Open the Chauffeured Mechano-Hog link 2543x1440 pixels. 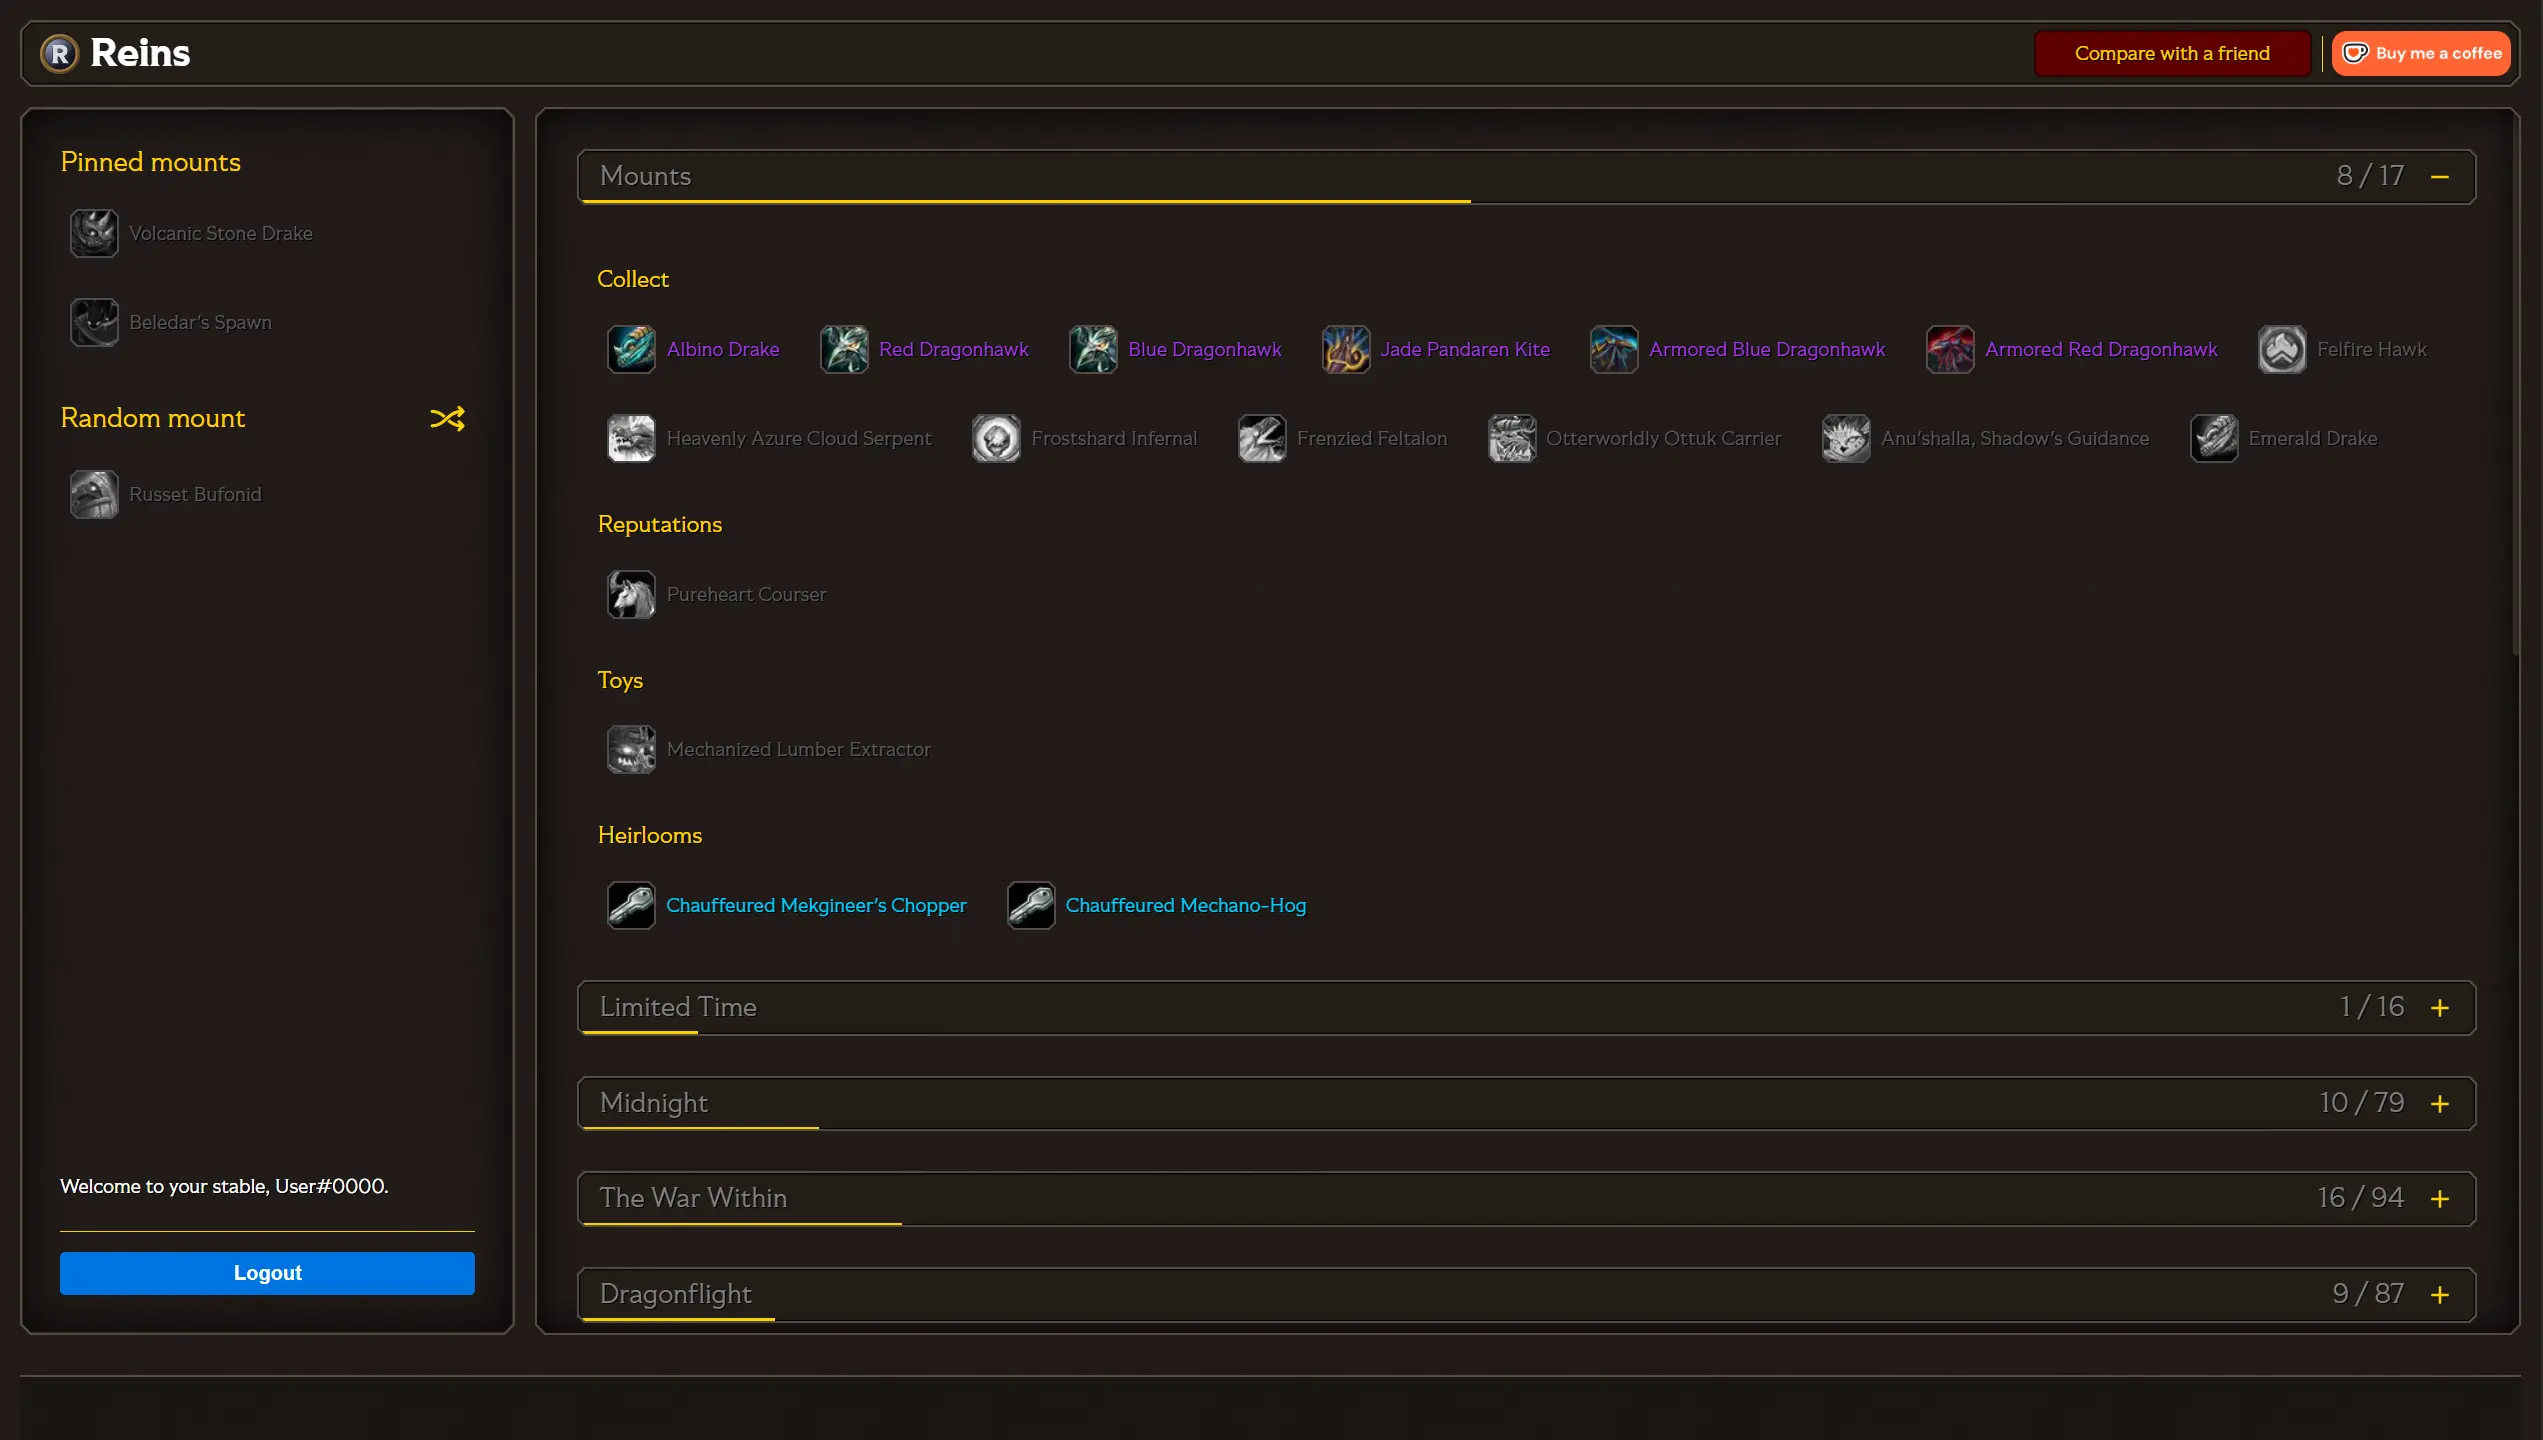click(1186, 905)
